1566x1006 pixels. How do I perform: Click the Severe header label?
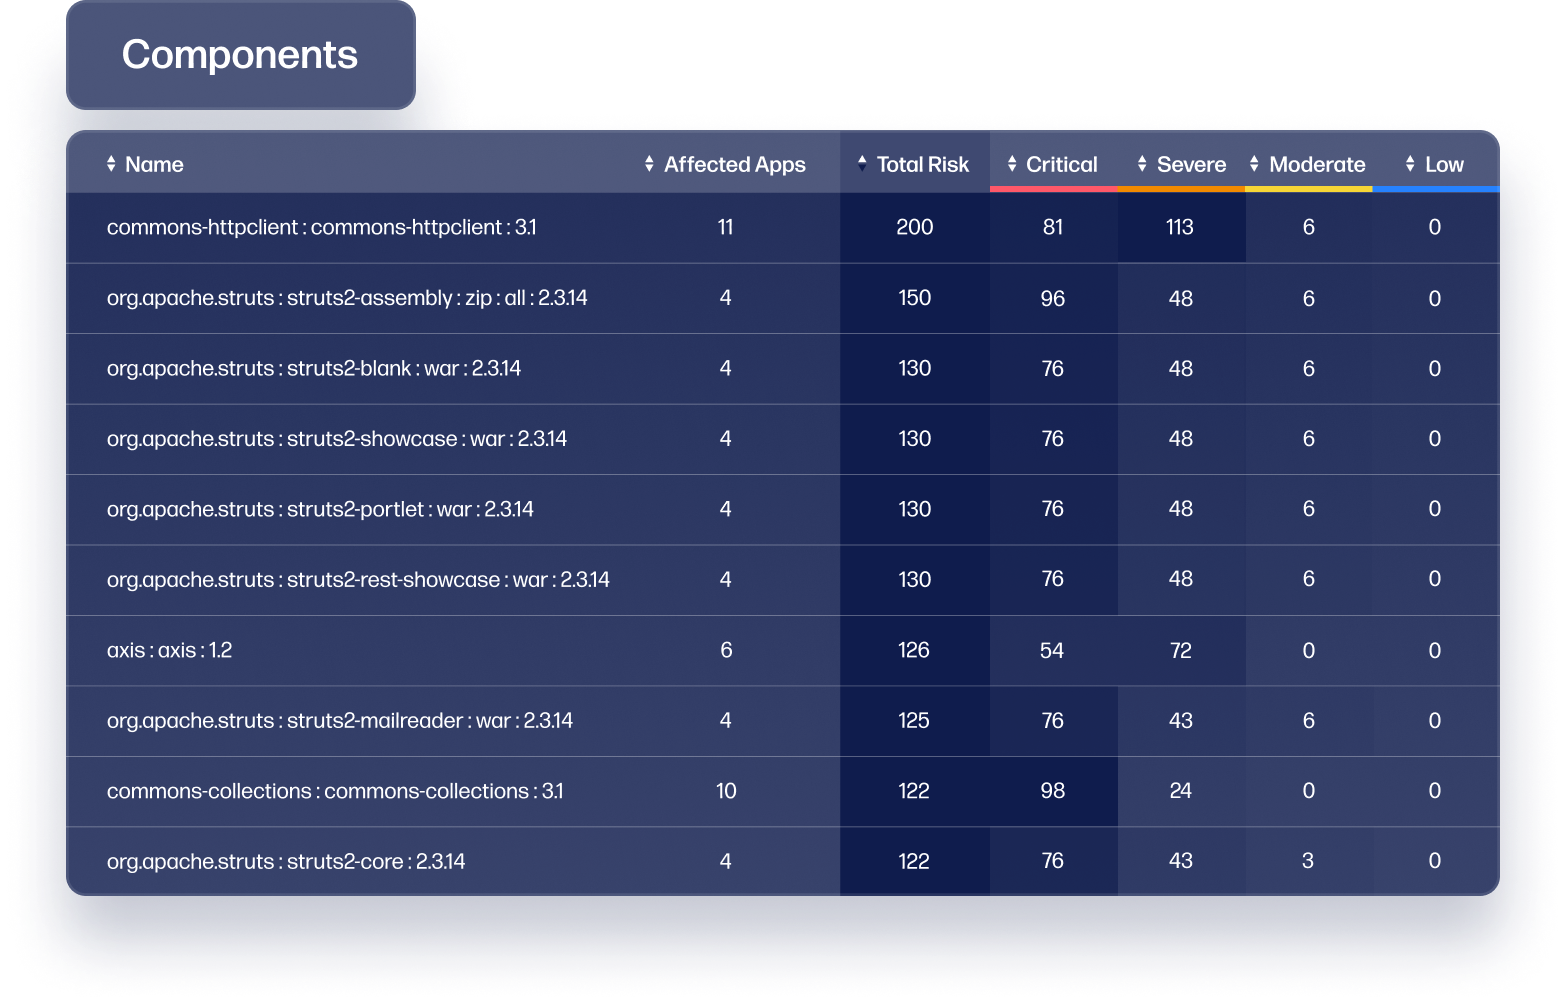click(x=1191, y=165)
